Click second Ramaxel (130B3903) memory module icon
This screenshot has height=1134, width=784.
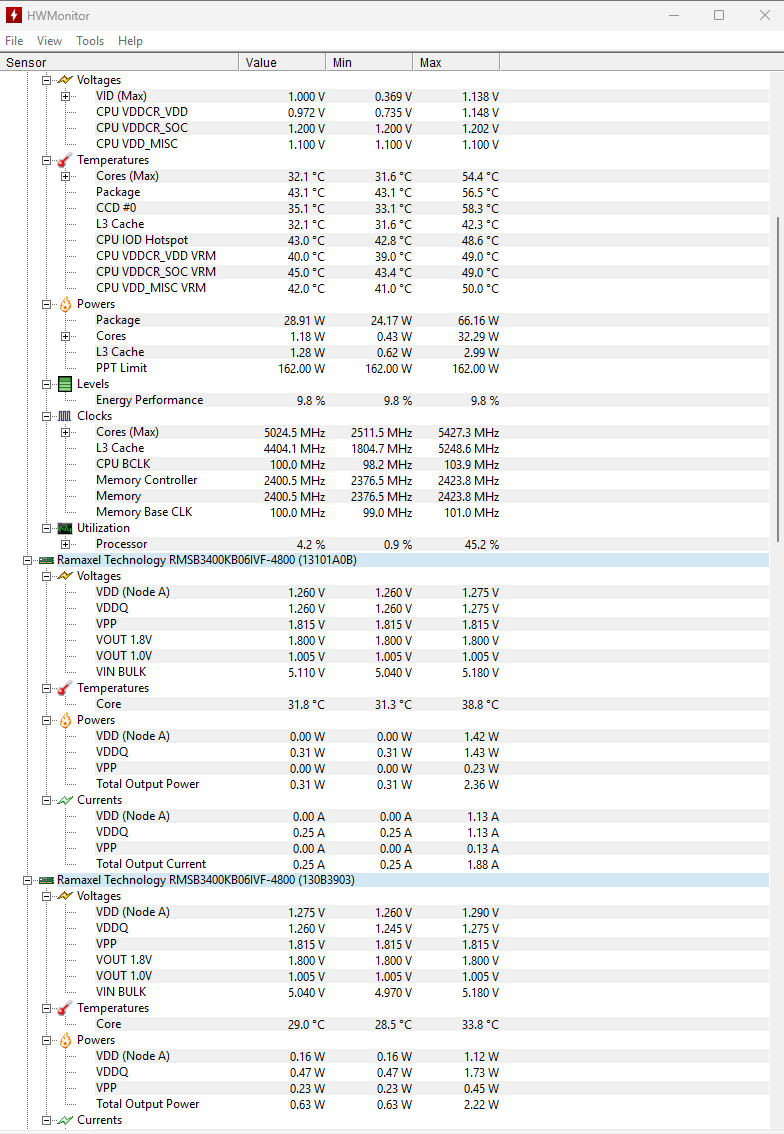46,880
